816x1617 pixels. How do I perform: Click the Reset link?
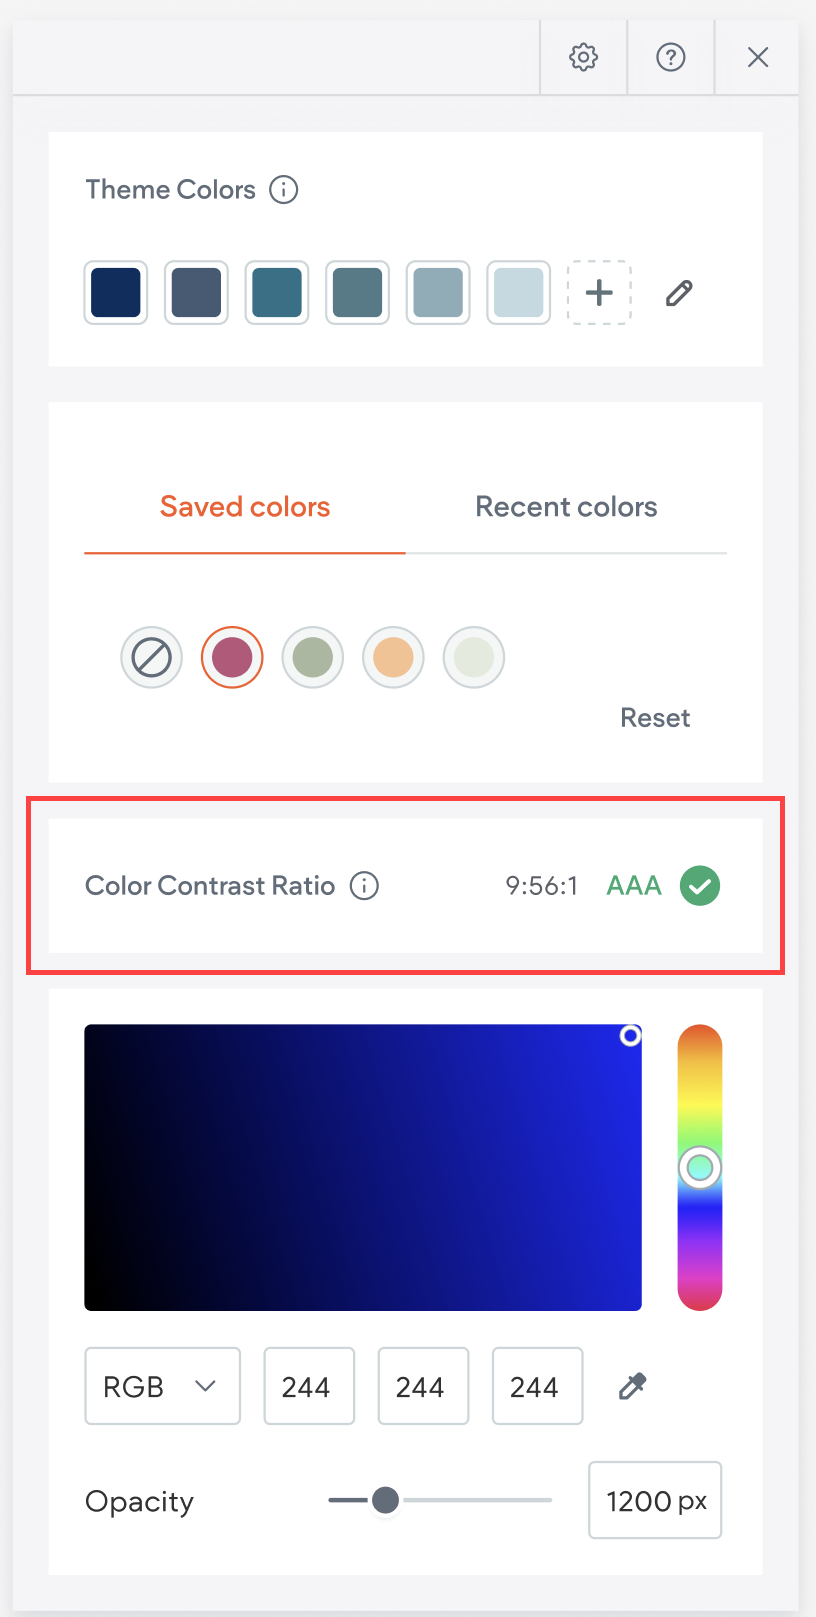click(x=655, y=717)
